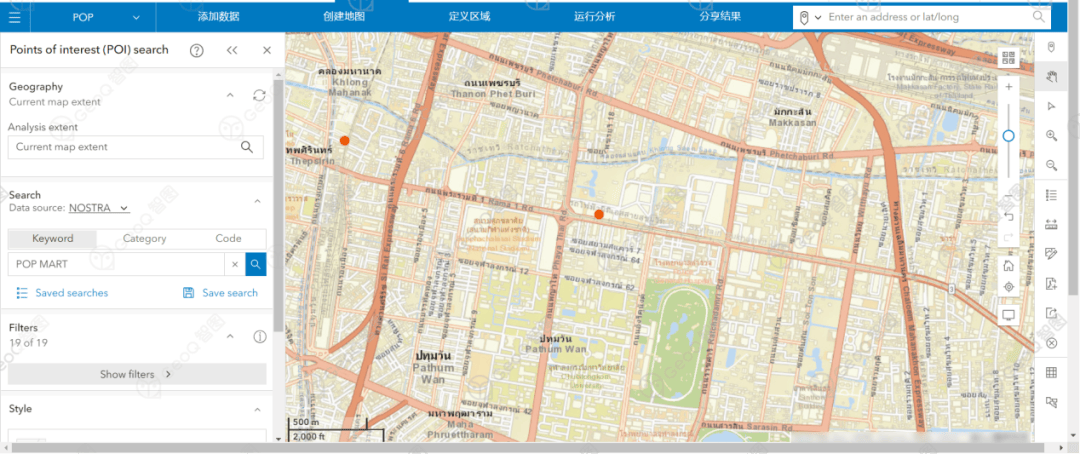This screenshot has width=1080, height=454.
Task: Open the POP project dropdown
Action: pyautogui.click(x=105, y=17)
